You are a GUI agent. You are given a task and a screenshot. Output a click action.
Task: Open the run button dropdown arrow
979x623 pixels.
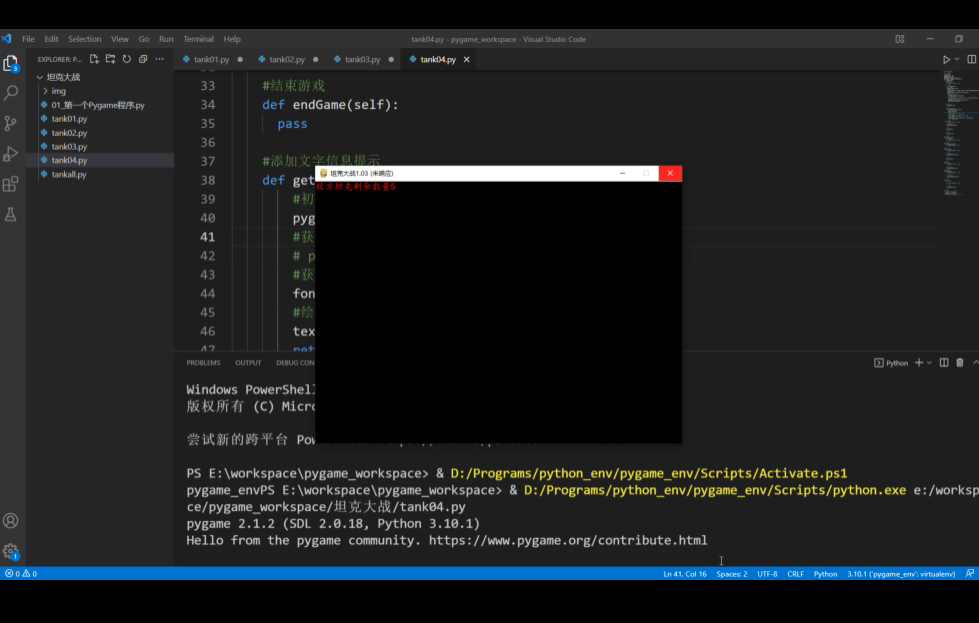(957, 59)
